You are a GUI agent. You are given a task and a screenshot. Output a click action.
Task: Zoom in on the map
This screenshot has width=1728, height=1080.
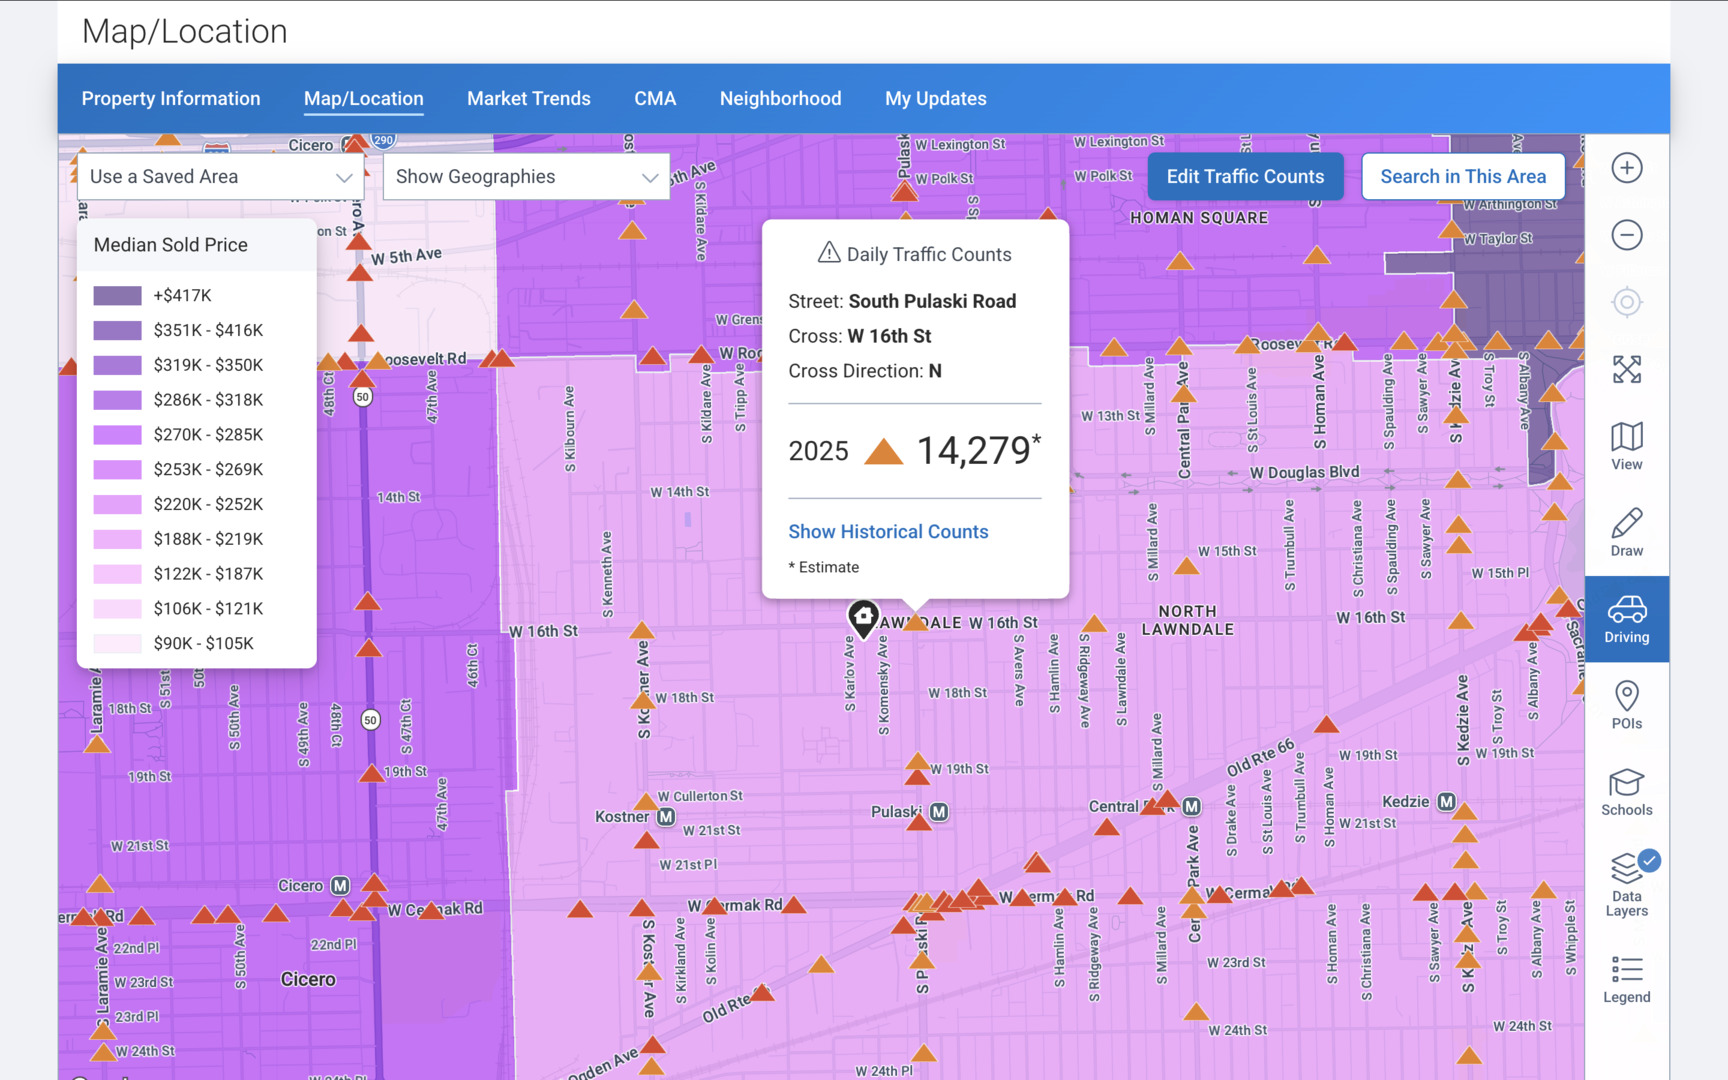point(1626,168)
